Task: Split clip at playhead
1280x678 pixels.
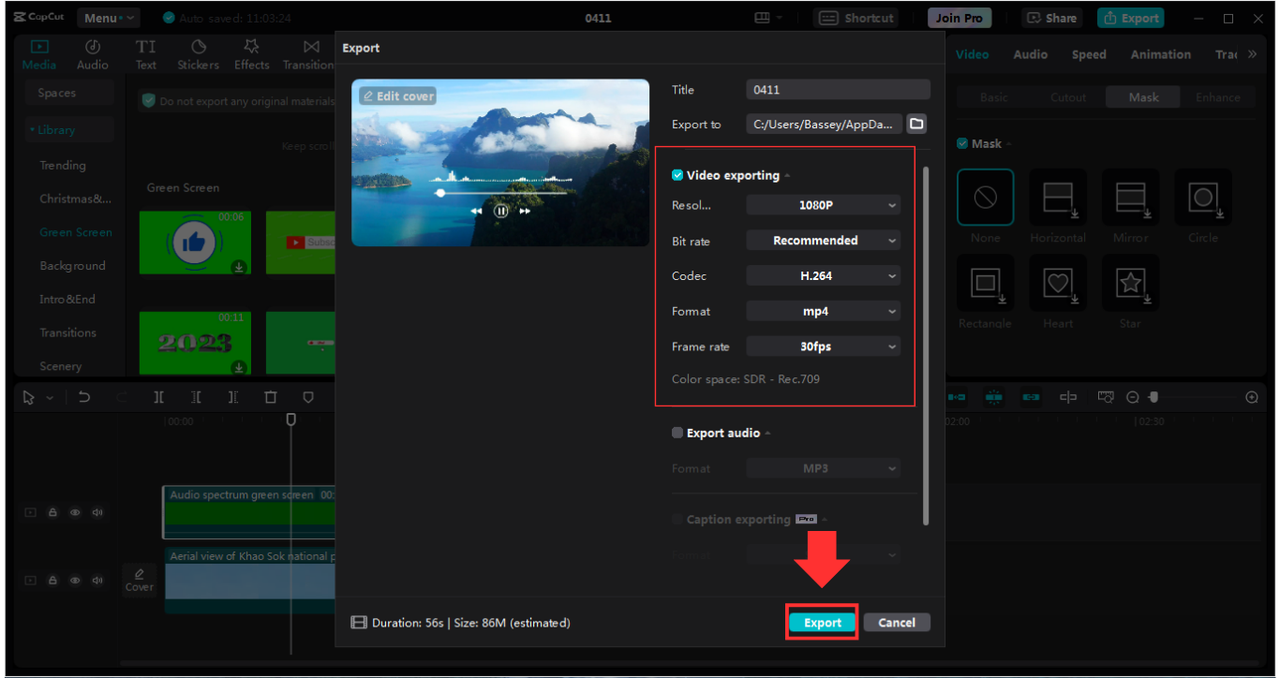Action: click(x=159, y=397)
